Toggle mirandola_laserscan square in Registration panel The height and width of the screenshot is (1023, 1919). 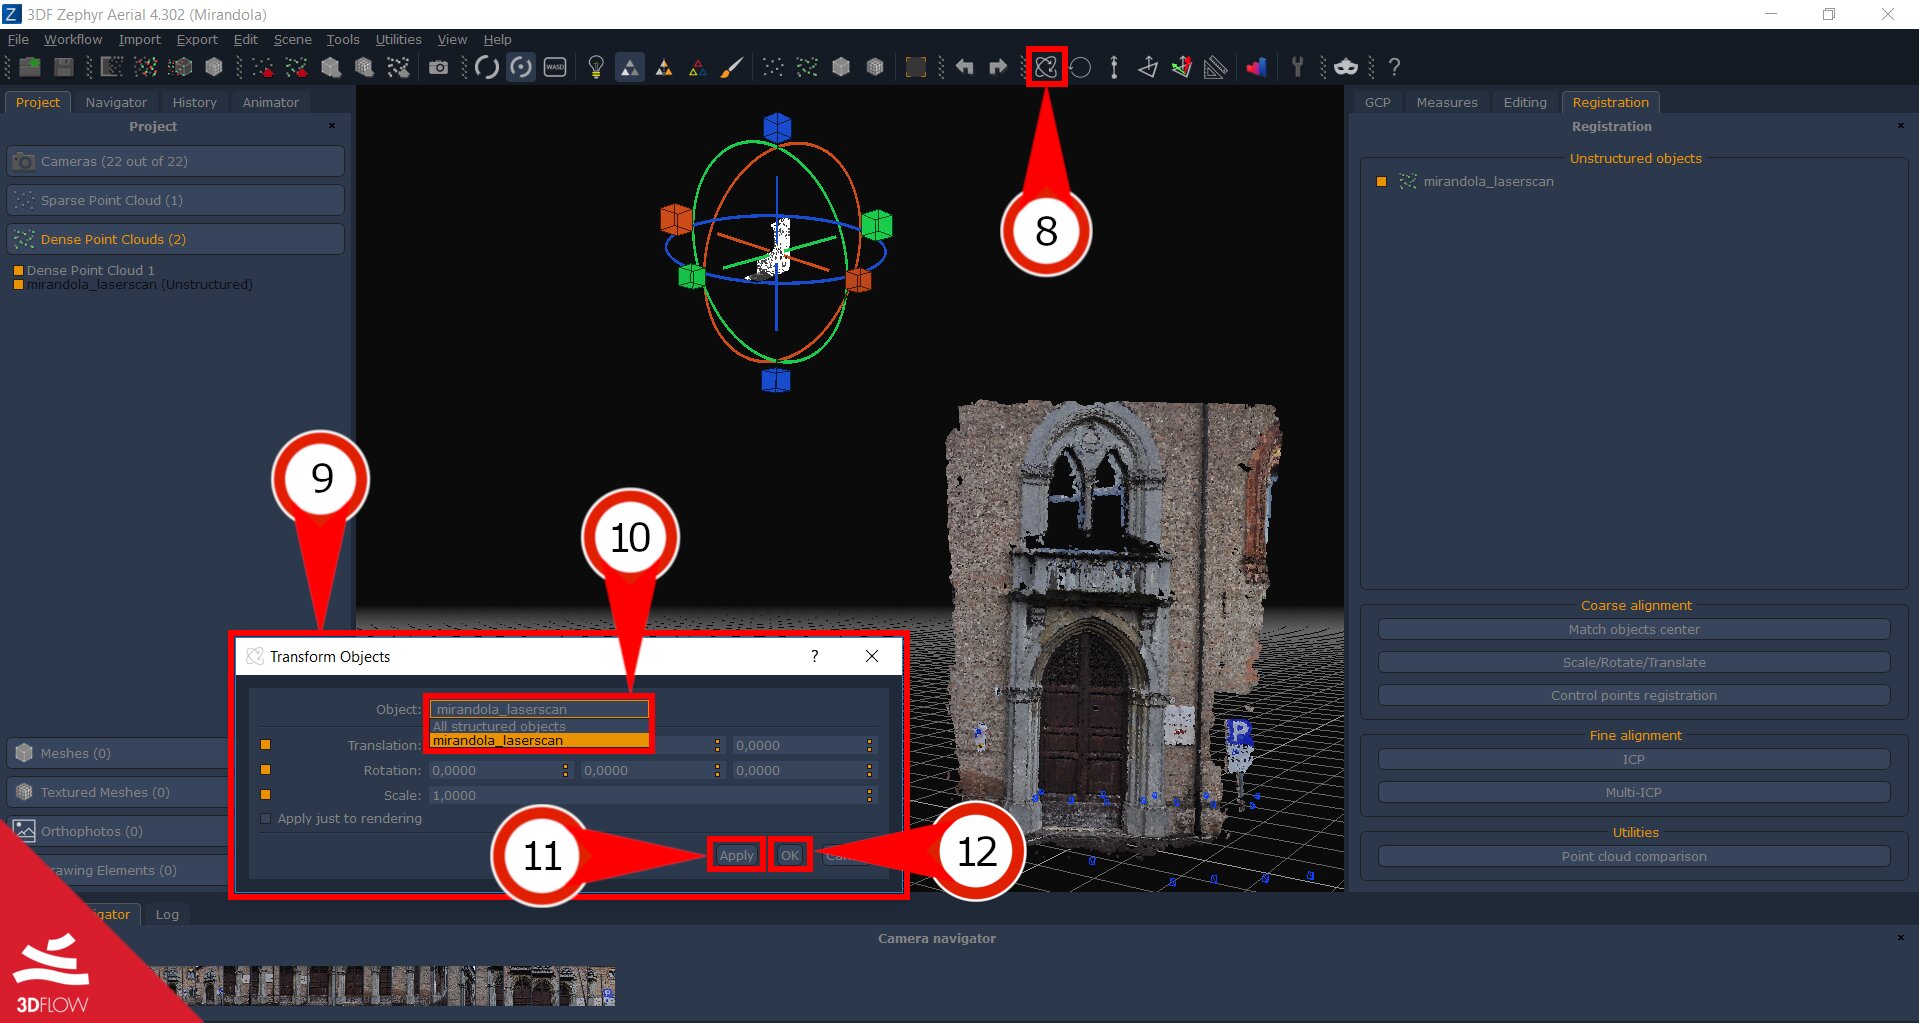pyautogui.click(x=1381, y=182)
